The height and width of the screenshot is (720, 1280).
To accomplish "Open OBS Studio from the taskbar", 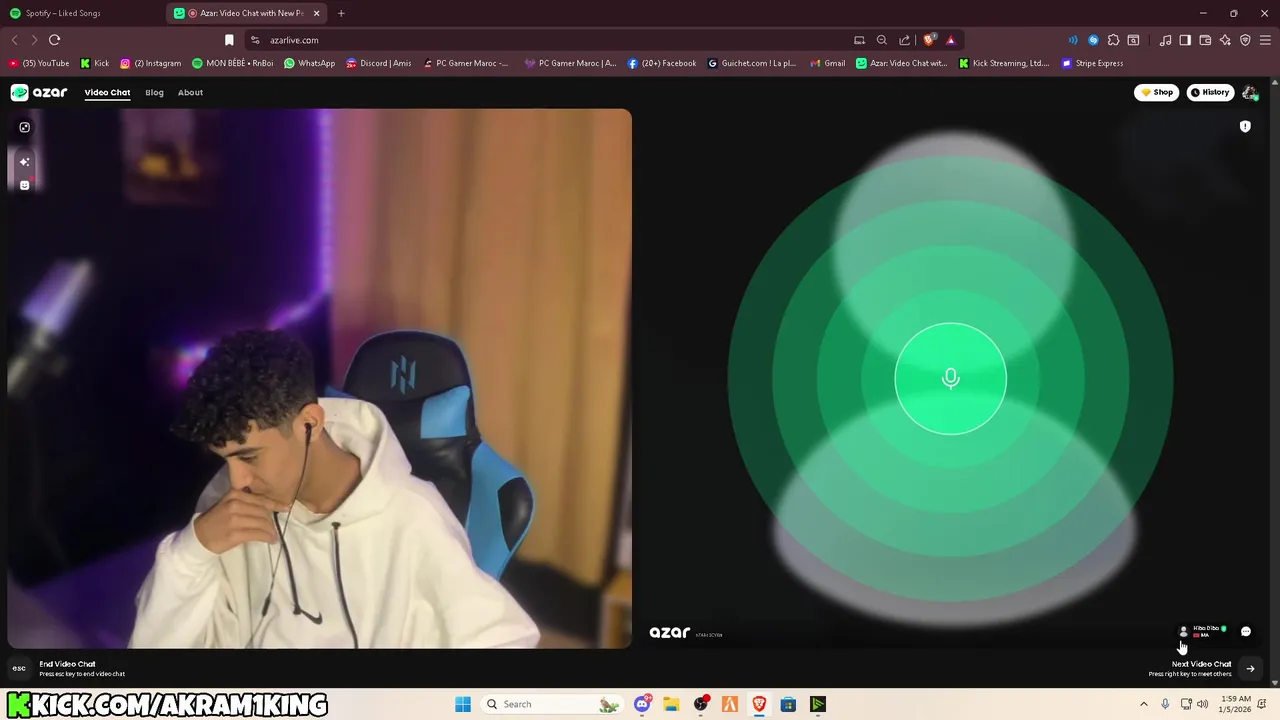I will click(x=701, y=704).
